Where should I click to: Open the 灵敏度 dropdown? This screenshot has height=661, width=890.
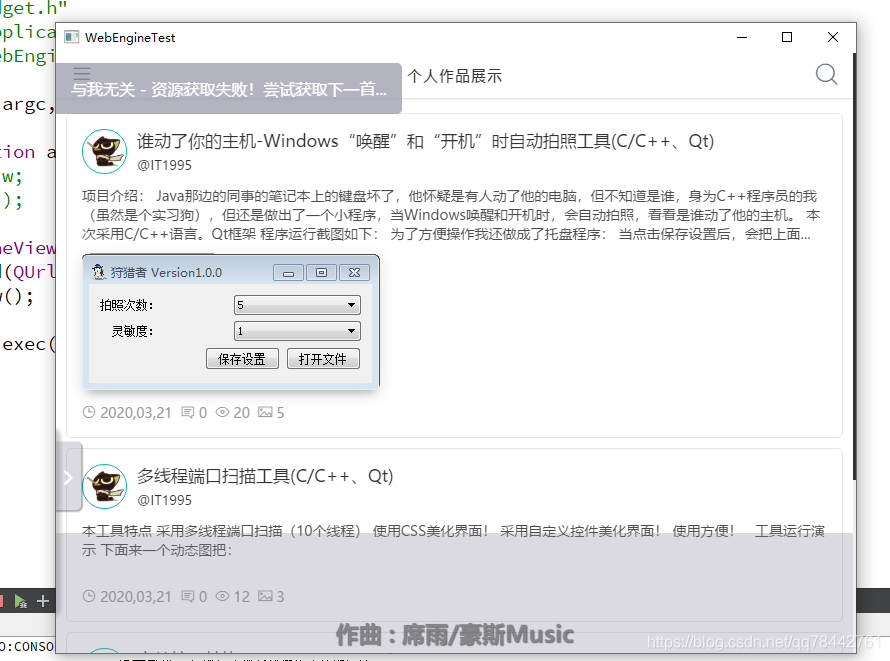pyautogui.click(x=295, y=331)
